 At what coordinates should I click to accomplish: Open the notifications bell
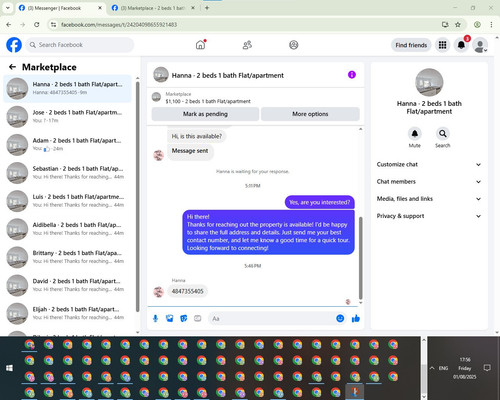(461, 45)
